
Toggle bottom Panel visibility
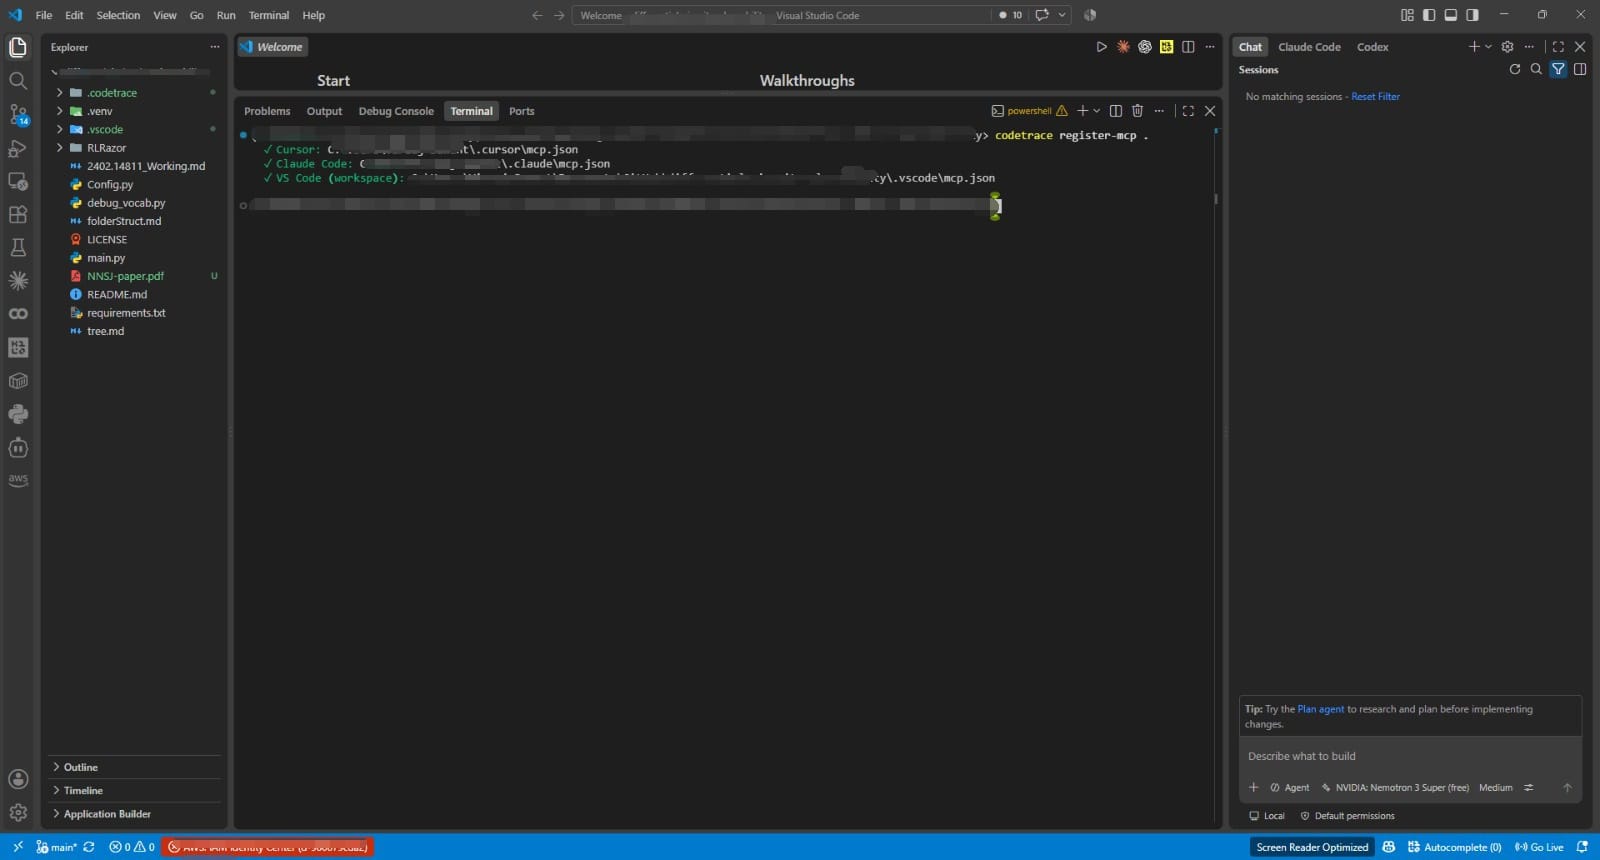coord(1451,15)
